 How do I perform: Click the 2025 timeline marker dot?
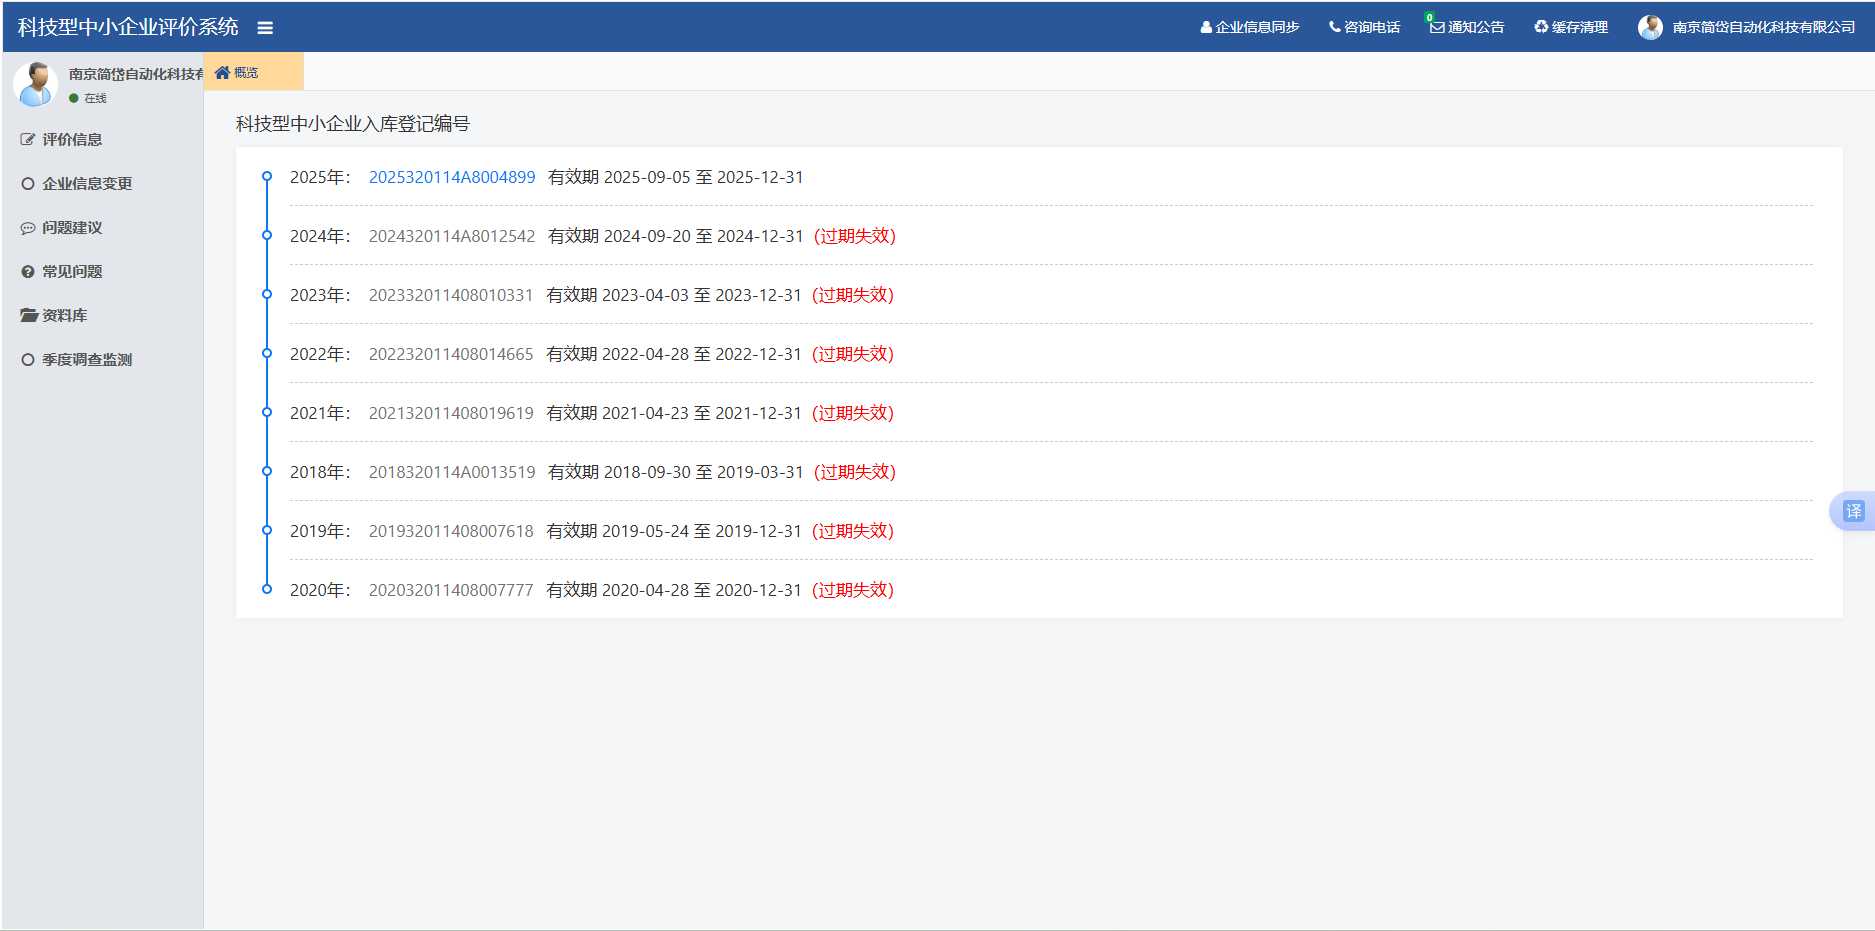[267, 176]
